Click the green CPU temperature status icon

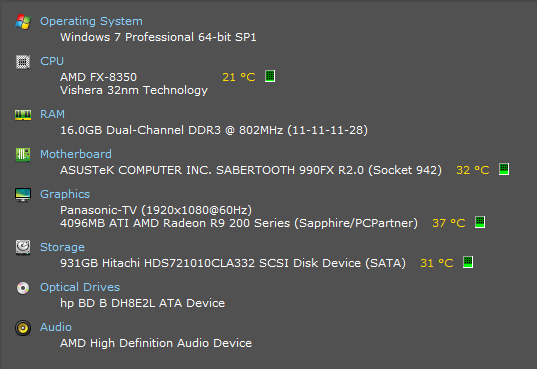click(x=270, y=76)
